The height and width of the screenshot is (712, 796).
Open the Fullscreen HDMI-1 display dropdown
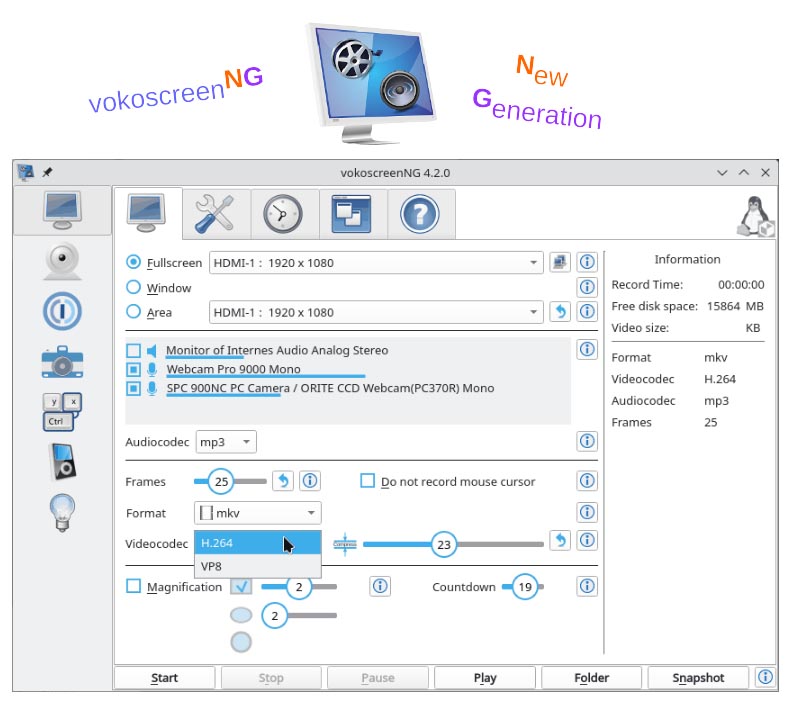tap(375, 263)
